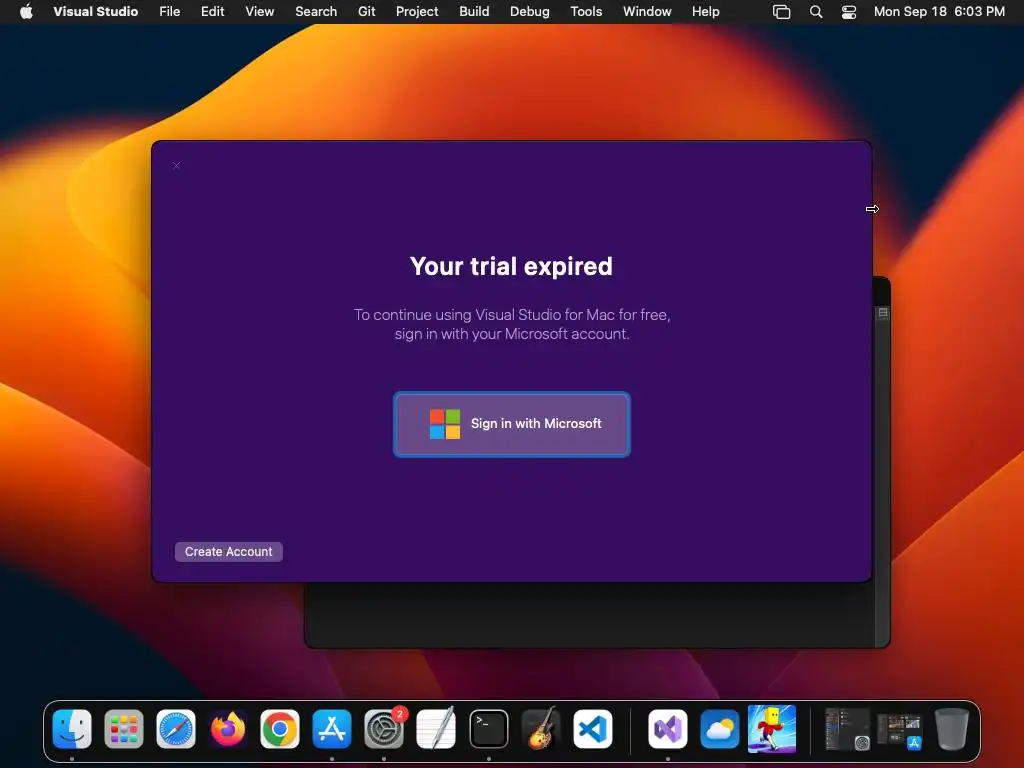Screen dimensions: 1024x768
Task: Open the Debug menu
Action: click(x=530, y=11)
